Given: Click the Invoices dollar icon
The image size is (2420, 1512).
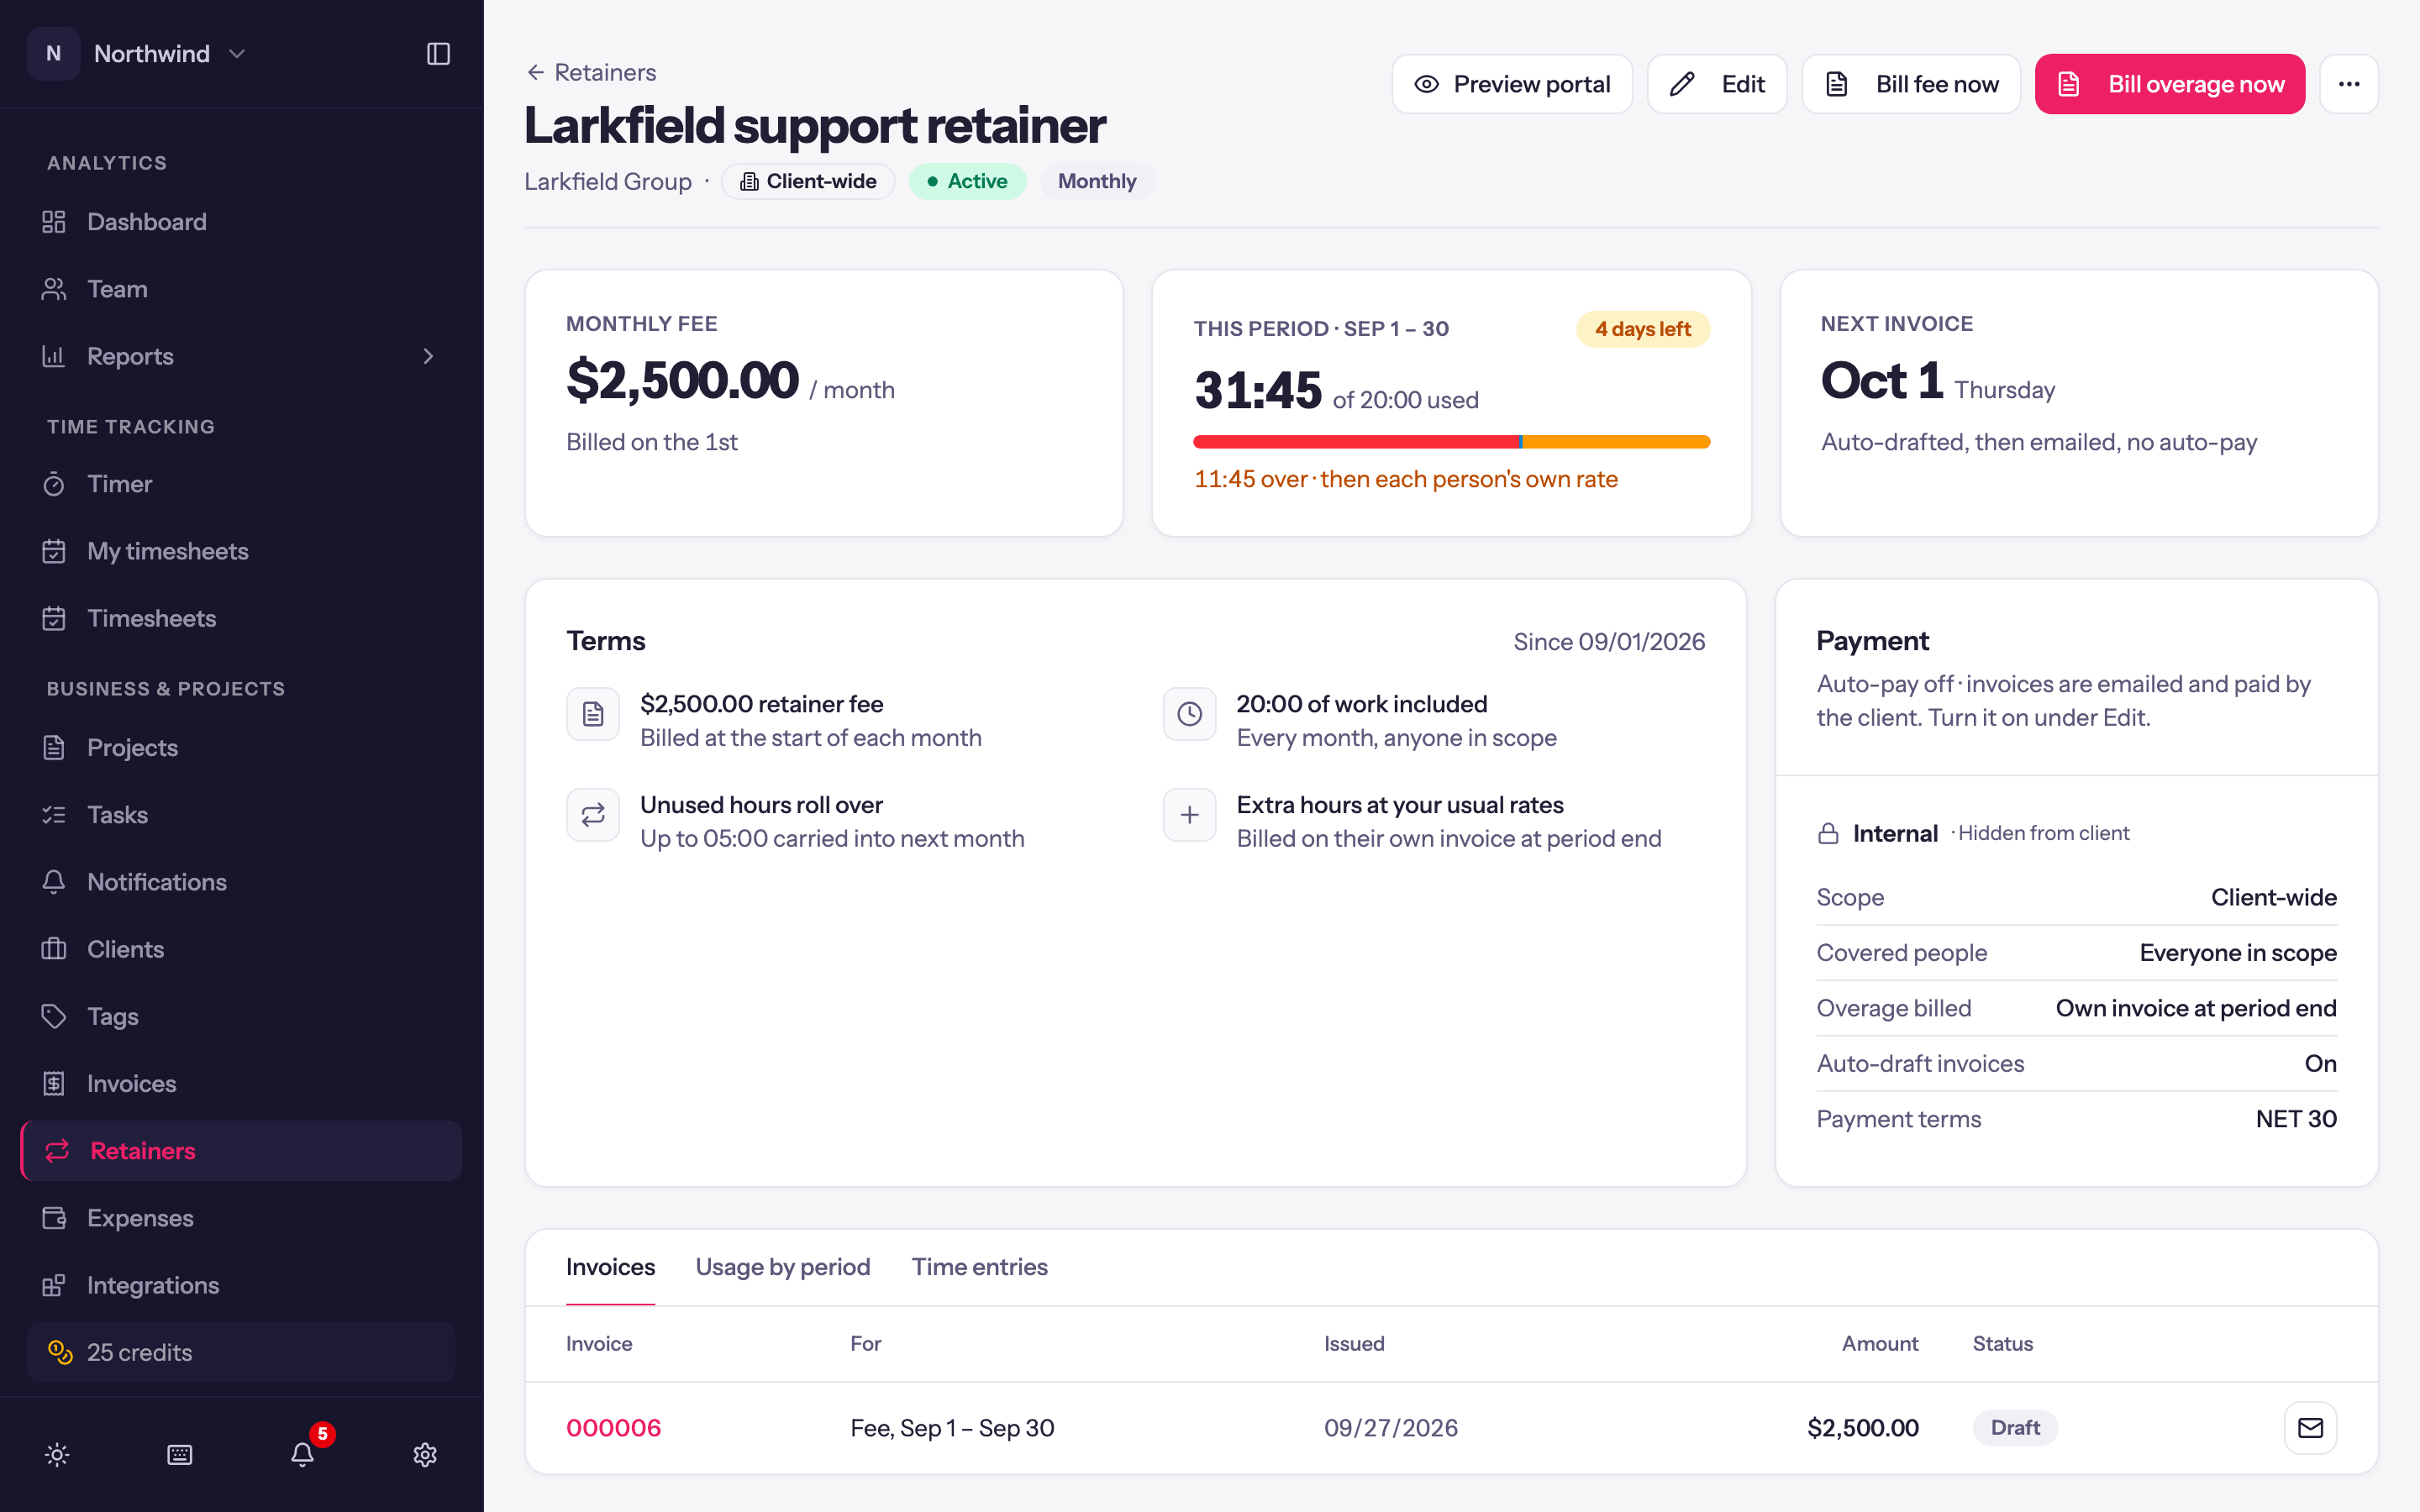Looking at the screenshot, I should coord(54,1083).
